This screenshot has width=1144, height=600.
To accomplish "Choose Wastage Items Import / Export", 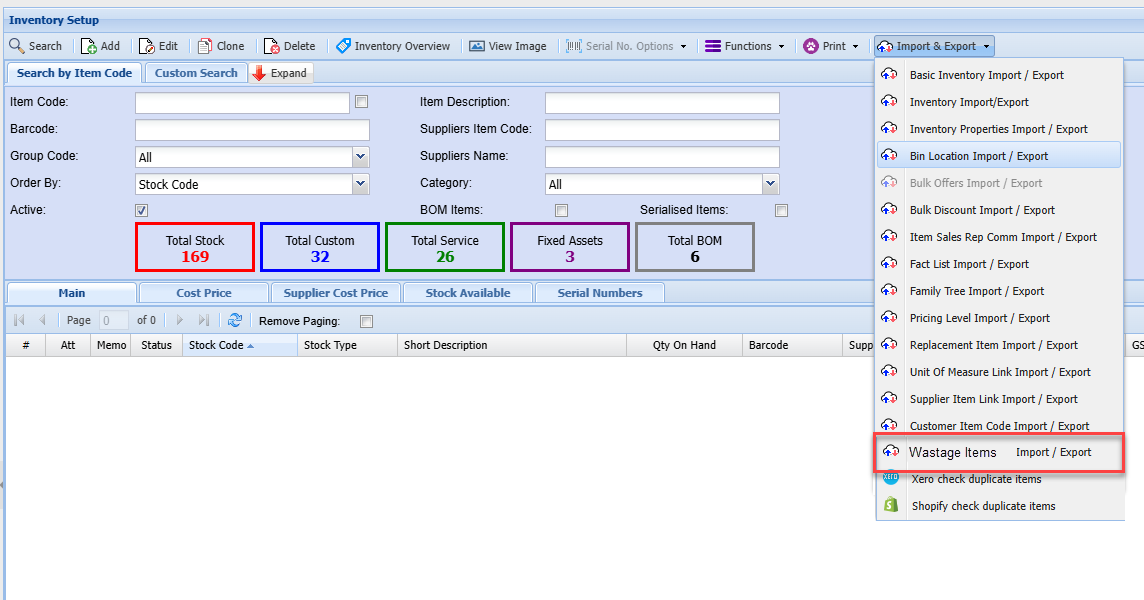I will (999, 453).
